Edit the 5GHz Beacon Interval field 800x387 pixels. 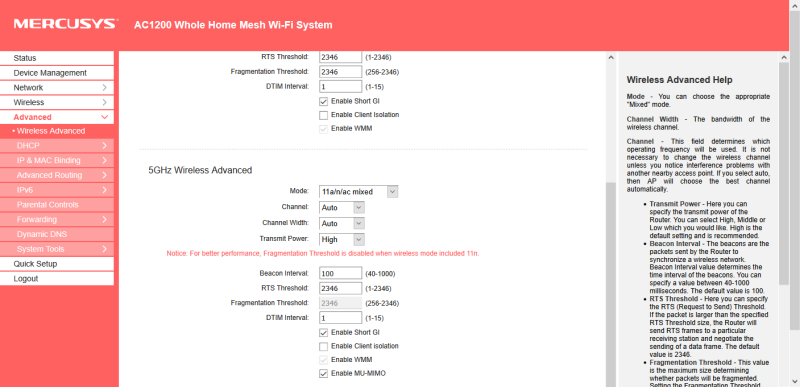click(x=340, y=273)
